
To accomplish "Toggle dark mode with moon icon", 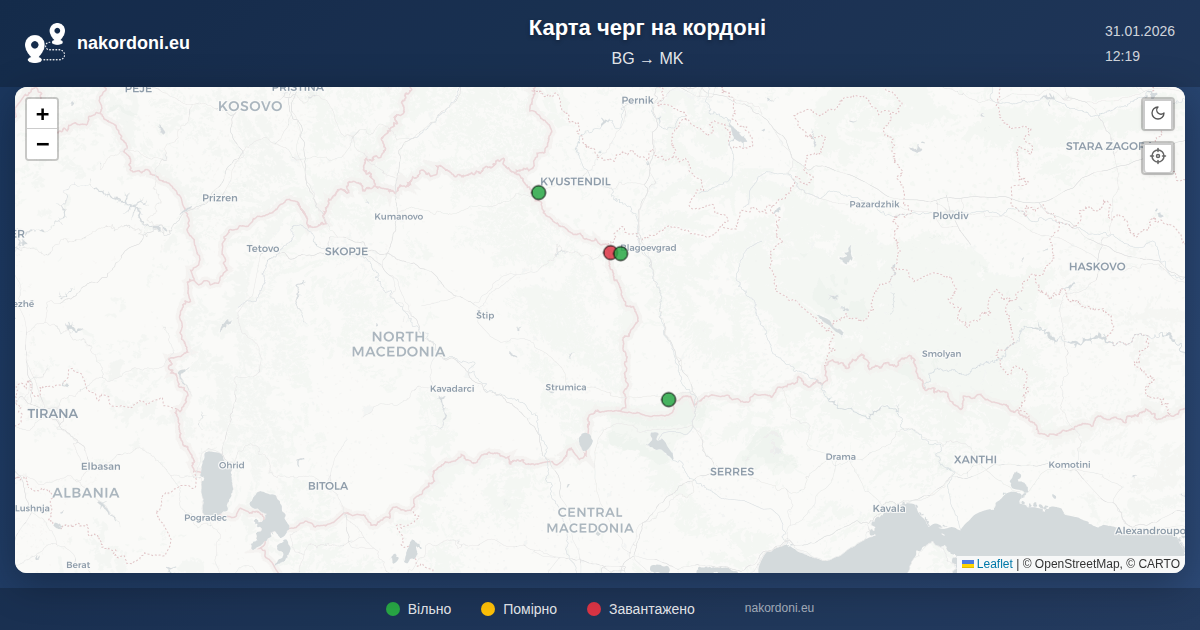I will click(1158, 114).
